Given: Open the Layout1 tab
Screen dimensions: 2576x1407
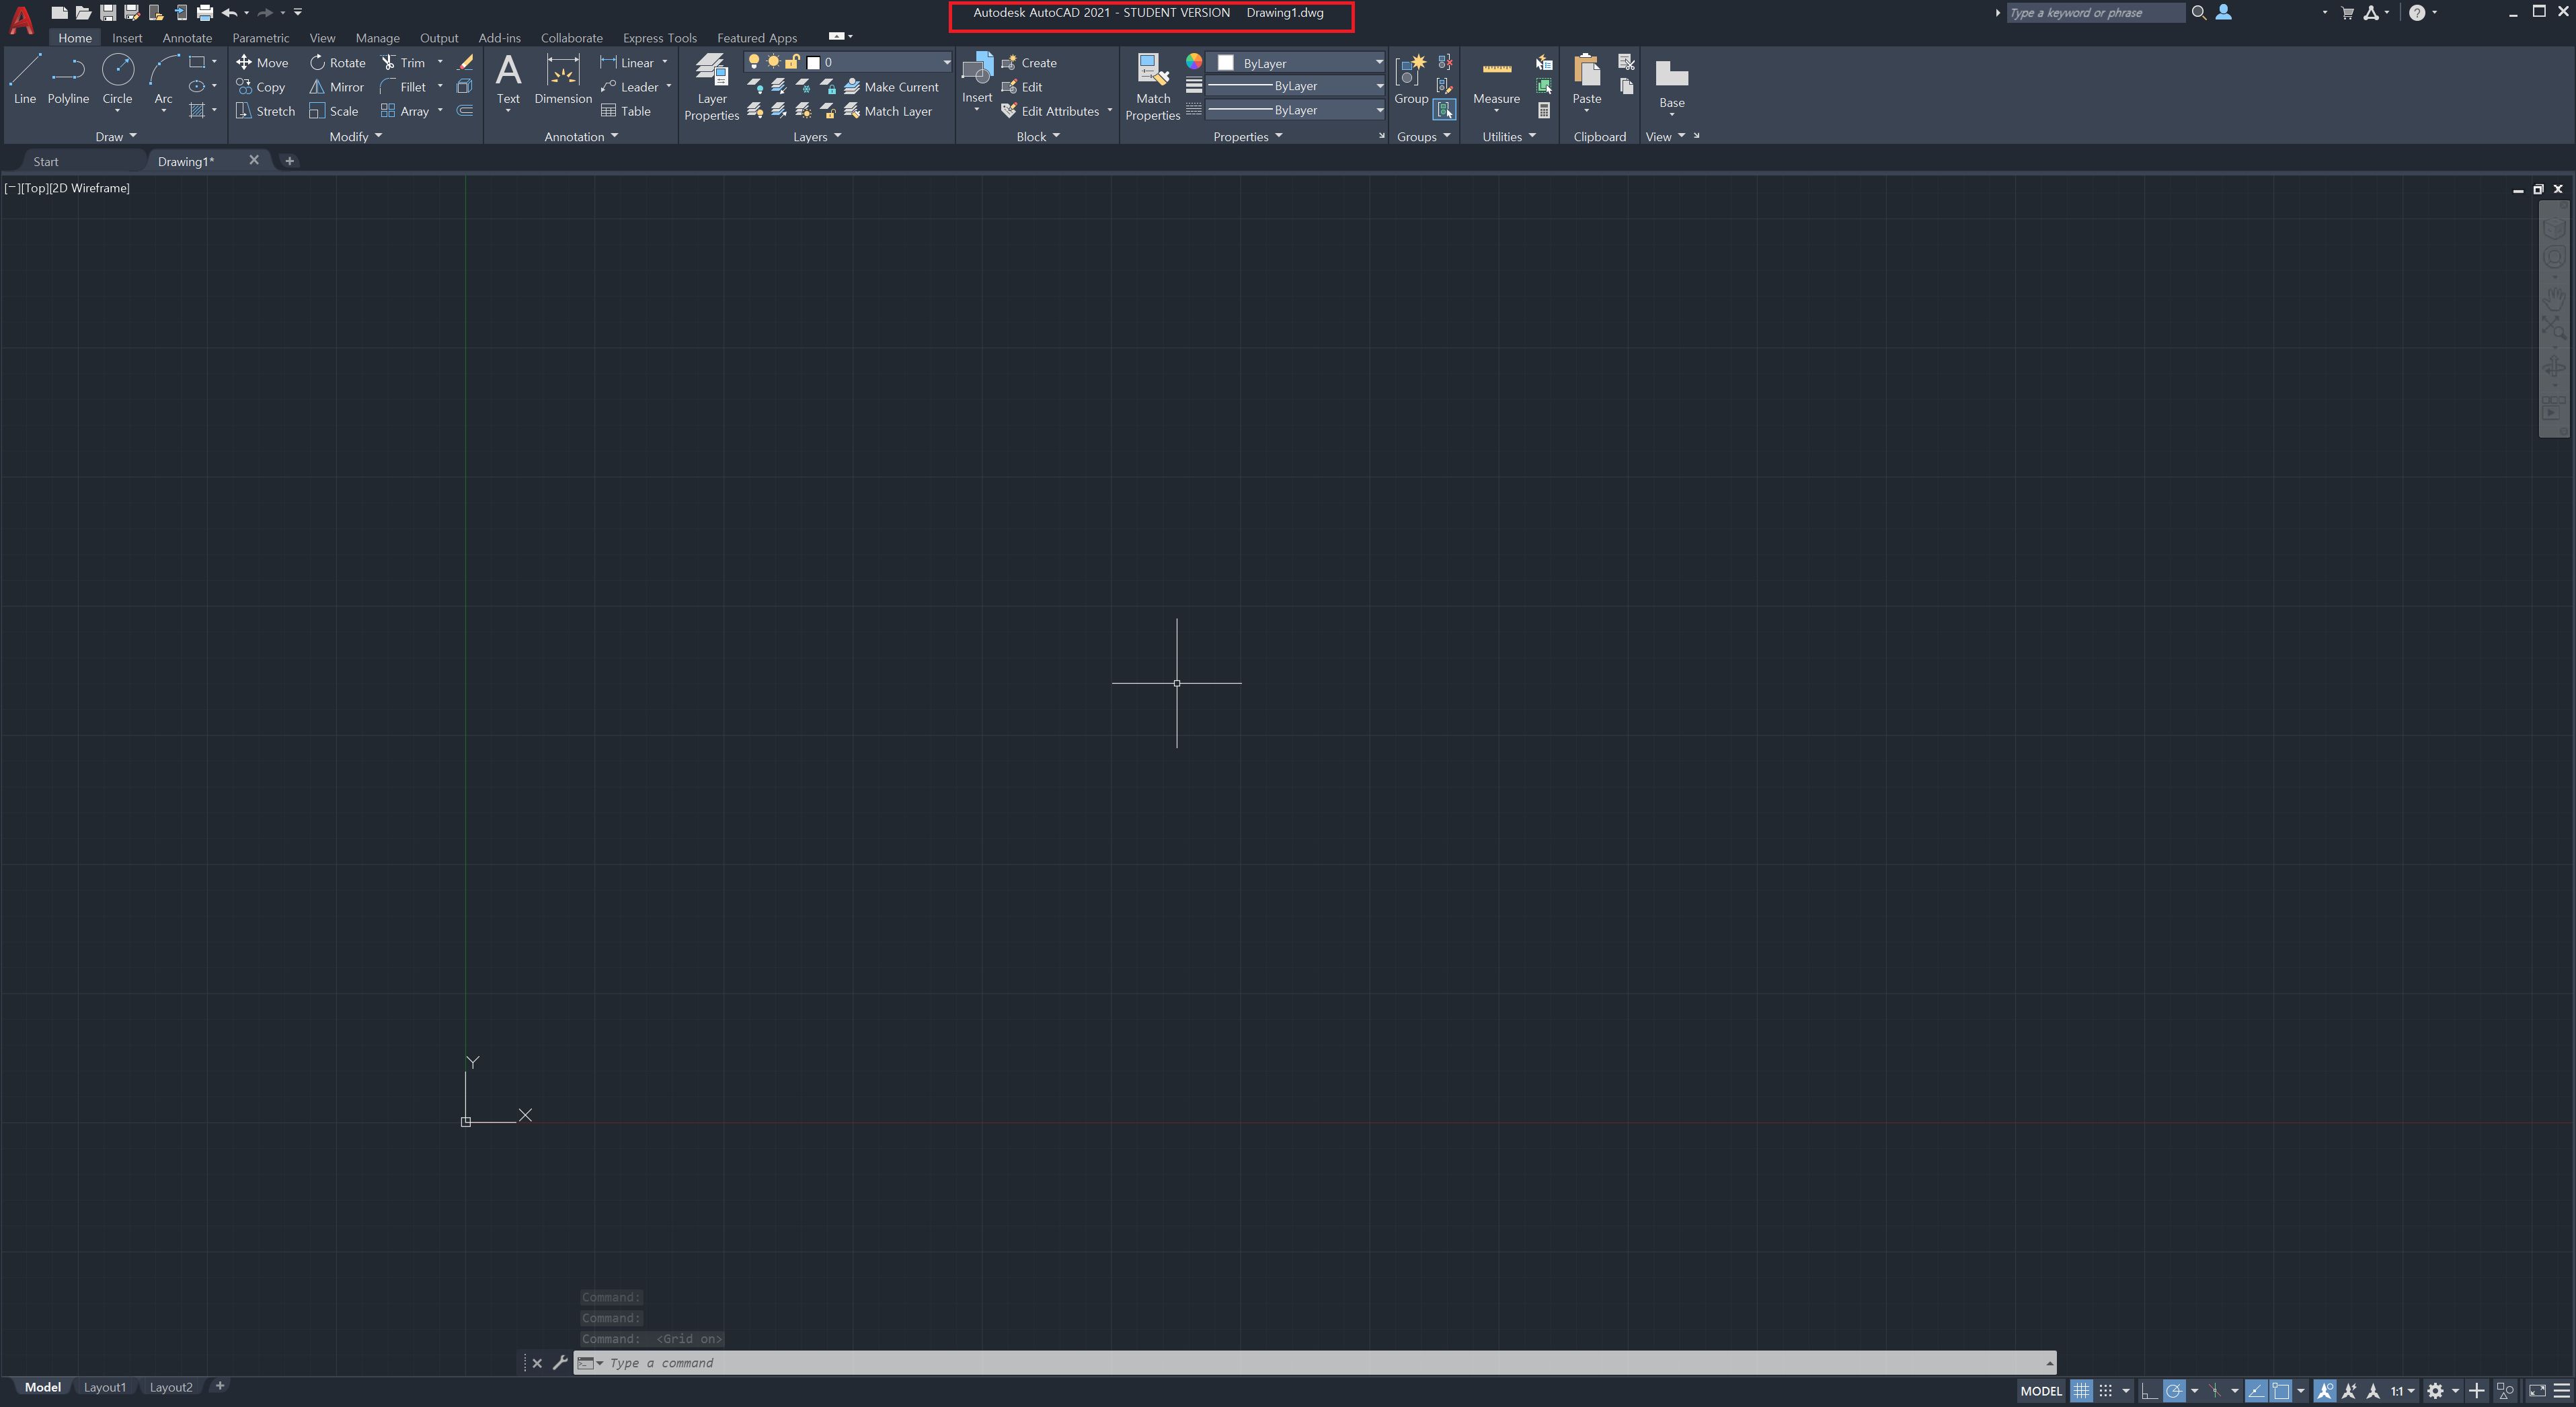Looking at the screenshot, I should coord(105,1387).
